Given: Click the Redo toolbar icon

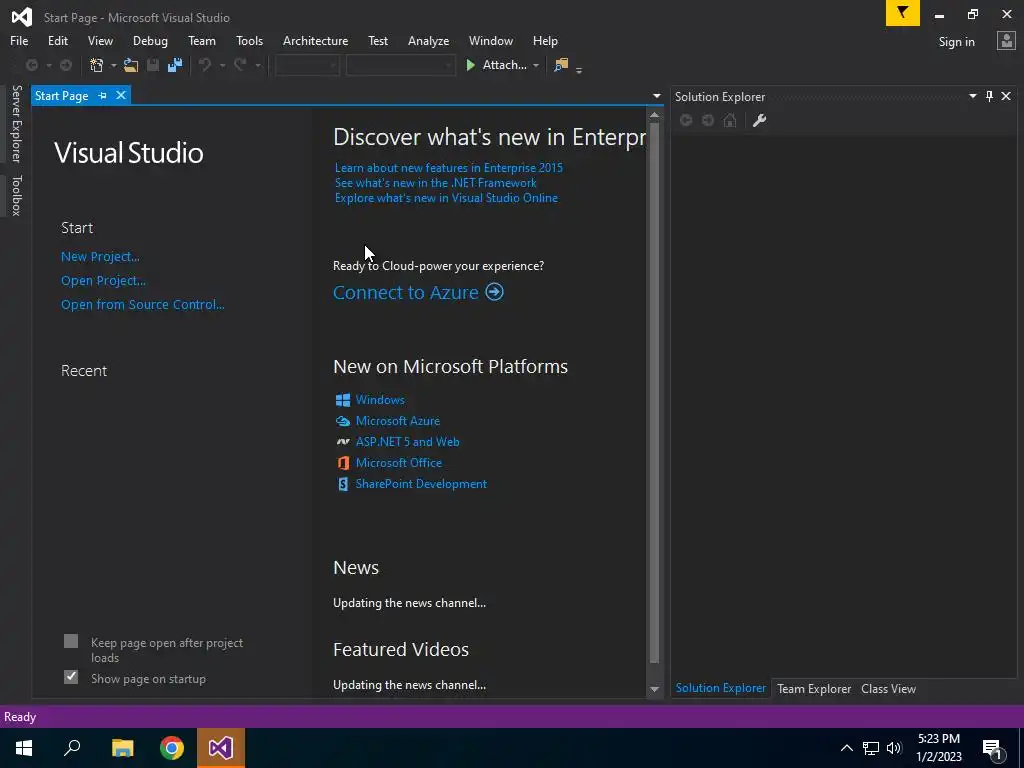Looking at the screenshot, I should coord(240,65).
